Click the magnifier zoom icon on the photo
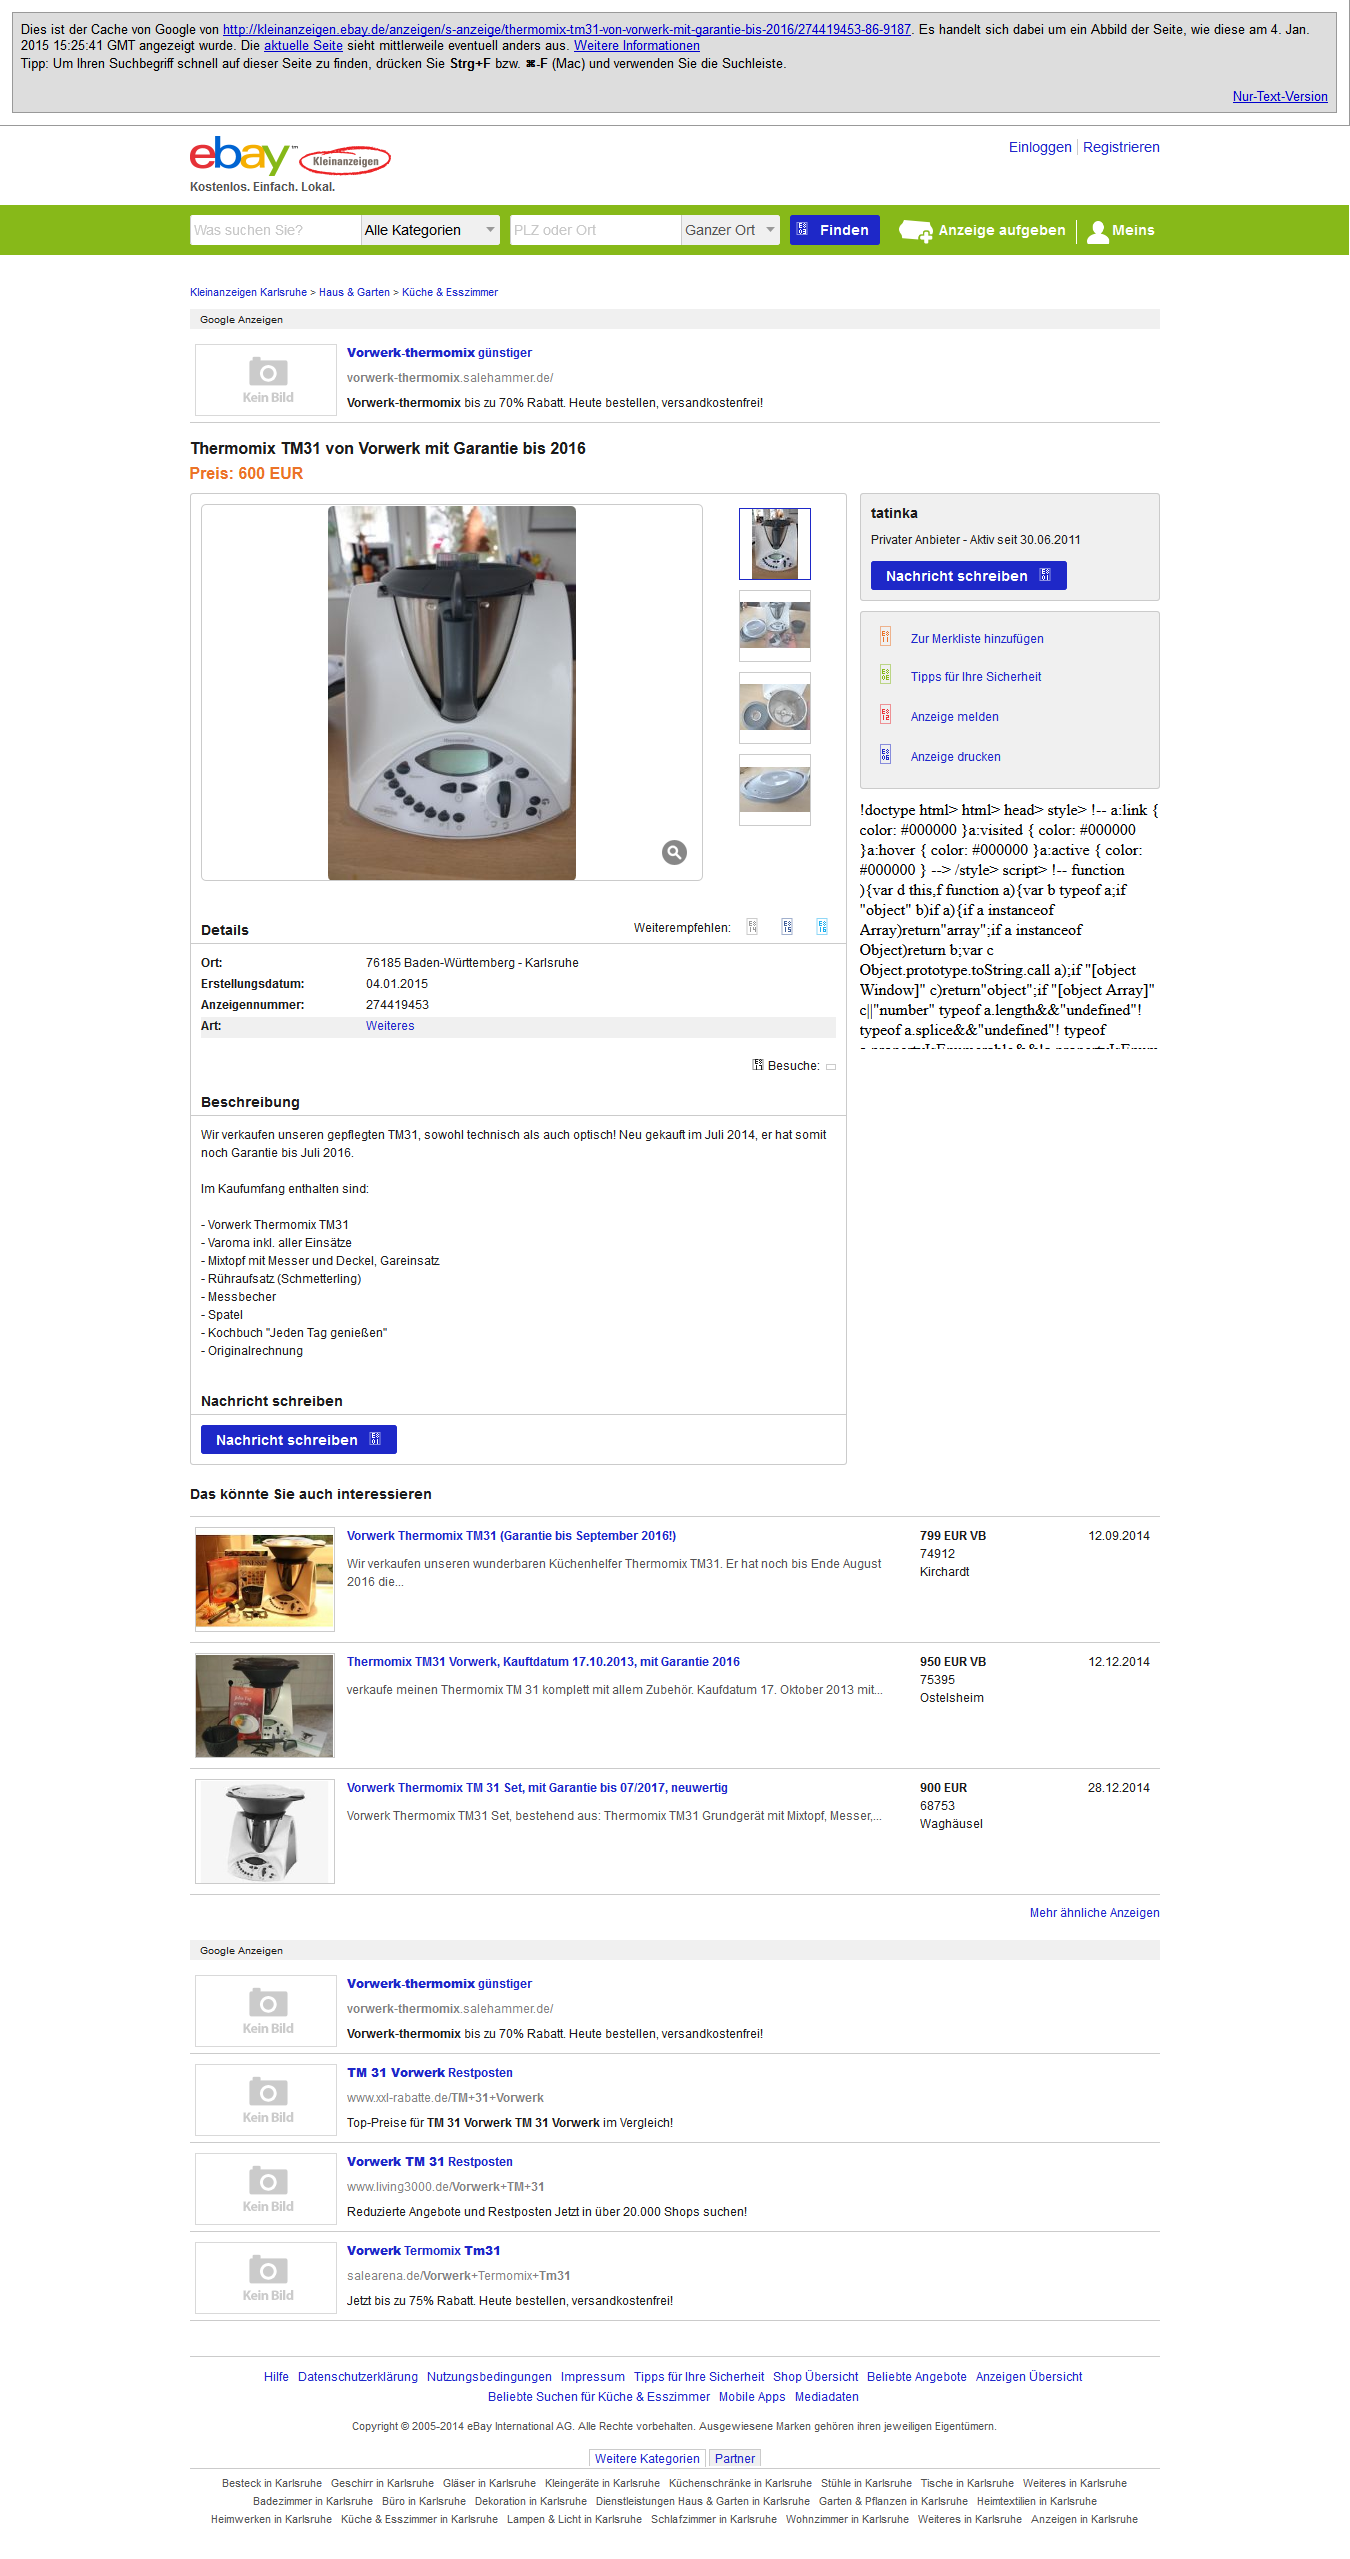This screenshot has width=1350, height=2559. point(674,852)
